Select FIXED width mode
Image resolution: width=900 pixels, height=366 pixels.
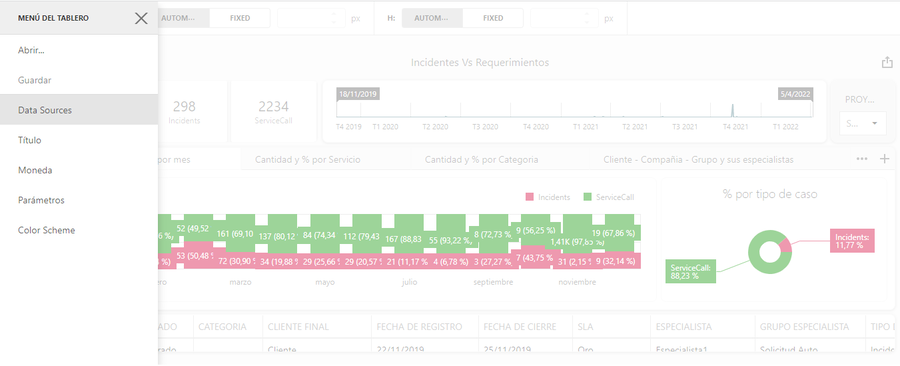240,18
